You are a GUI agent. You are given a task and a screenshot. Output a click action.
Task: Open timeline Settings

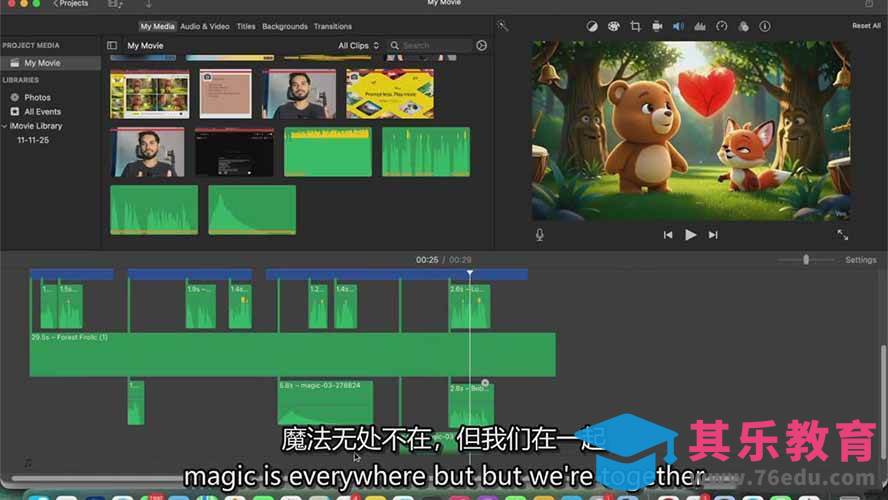[x=861, y=259]
